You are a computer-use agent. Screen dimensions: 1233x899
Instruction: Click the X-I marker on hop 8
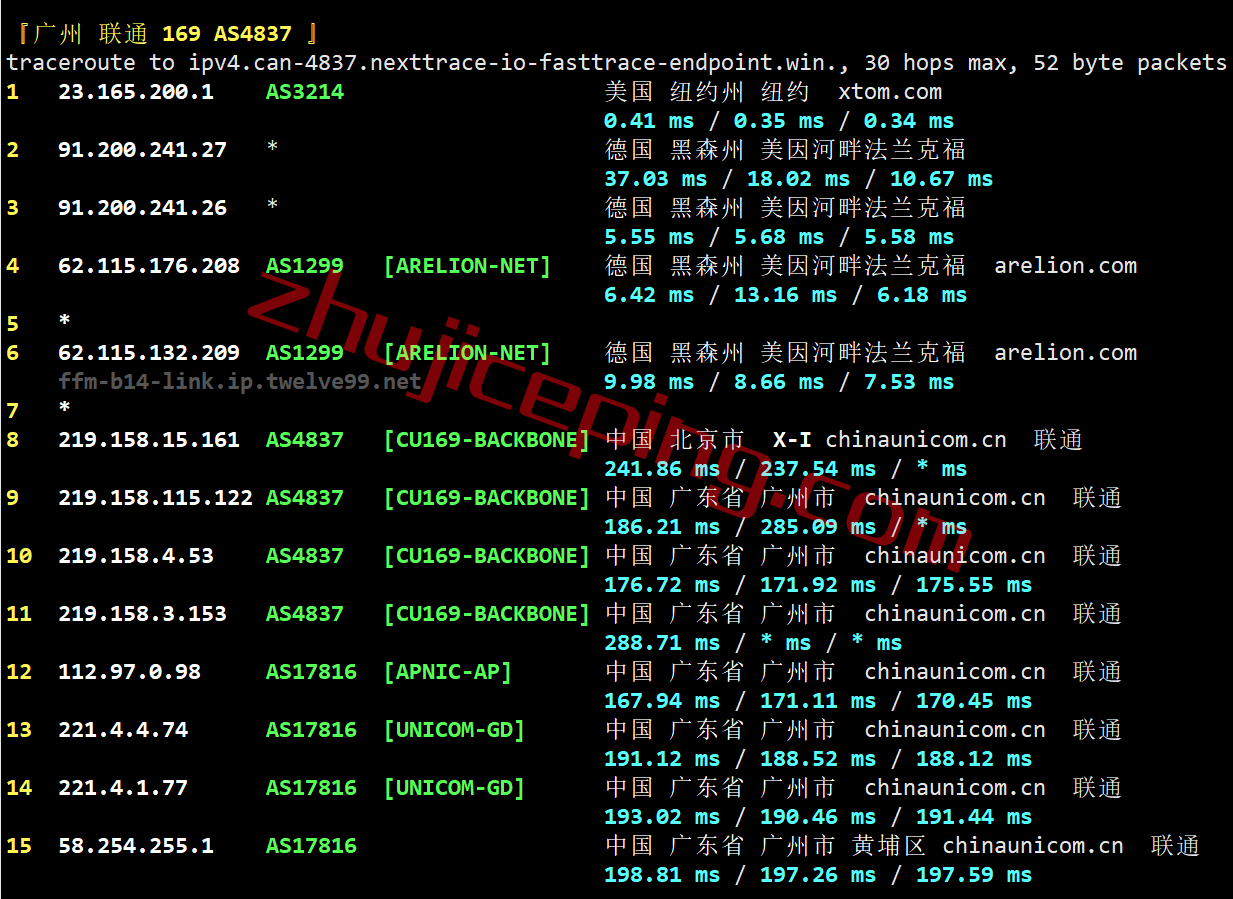(x=792, y=440)
